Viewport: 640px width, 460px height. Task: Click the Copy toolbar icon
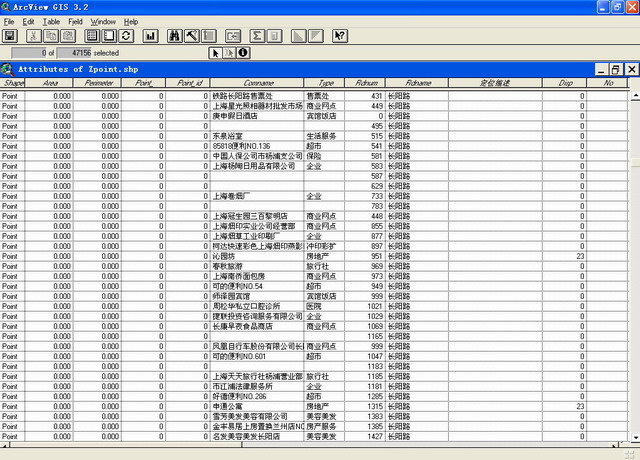tap(51, 36)
